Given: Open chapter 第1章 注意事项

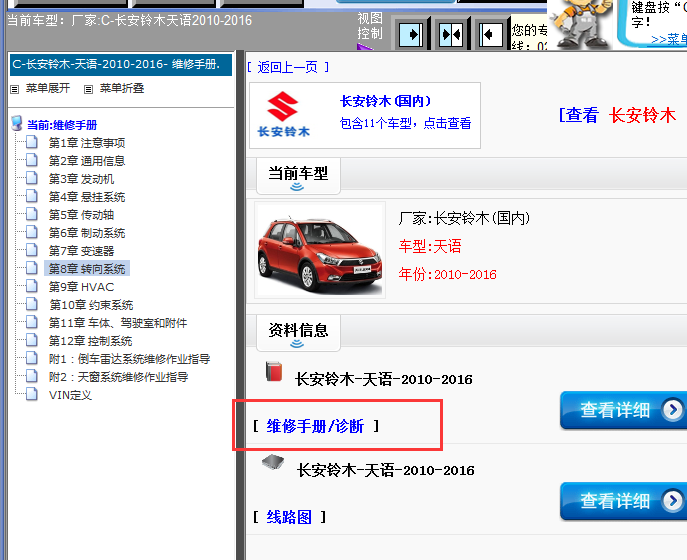Looking at the screenshot, I should (x=87, y=143).
